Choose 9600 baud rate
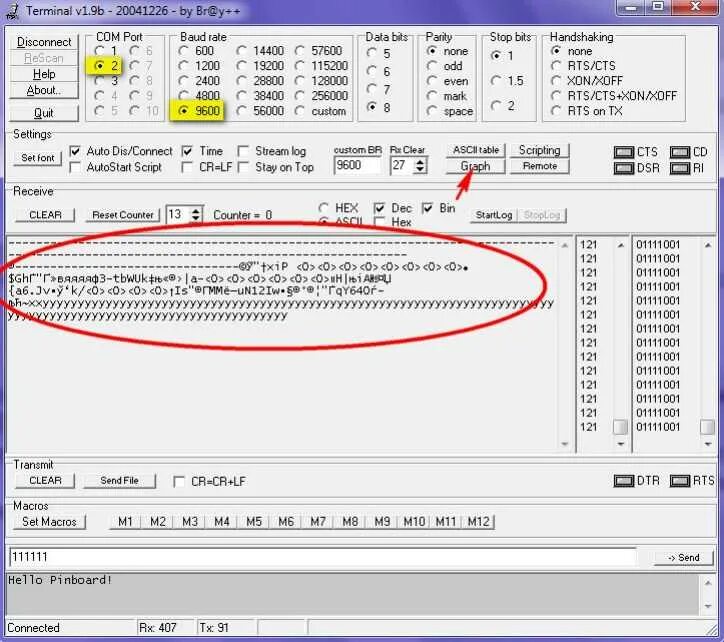 (184, 111)
